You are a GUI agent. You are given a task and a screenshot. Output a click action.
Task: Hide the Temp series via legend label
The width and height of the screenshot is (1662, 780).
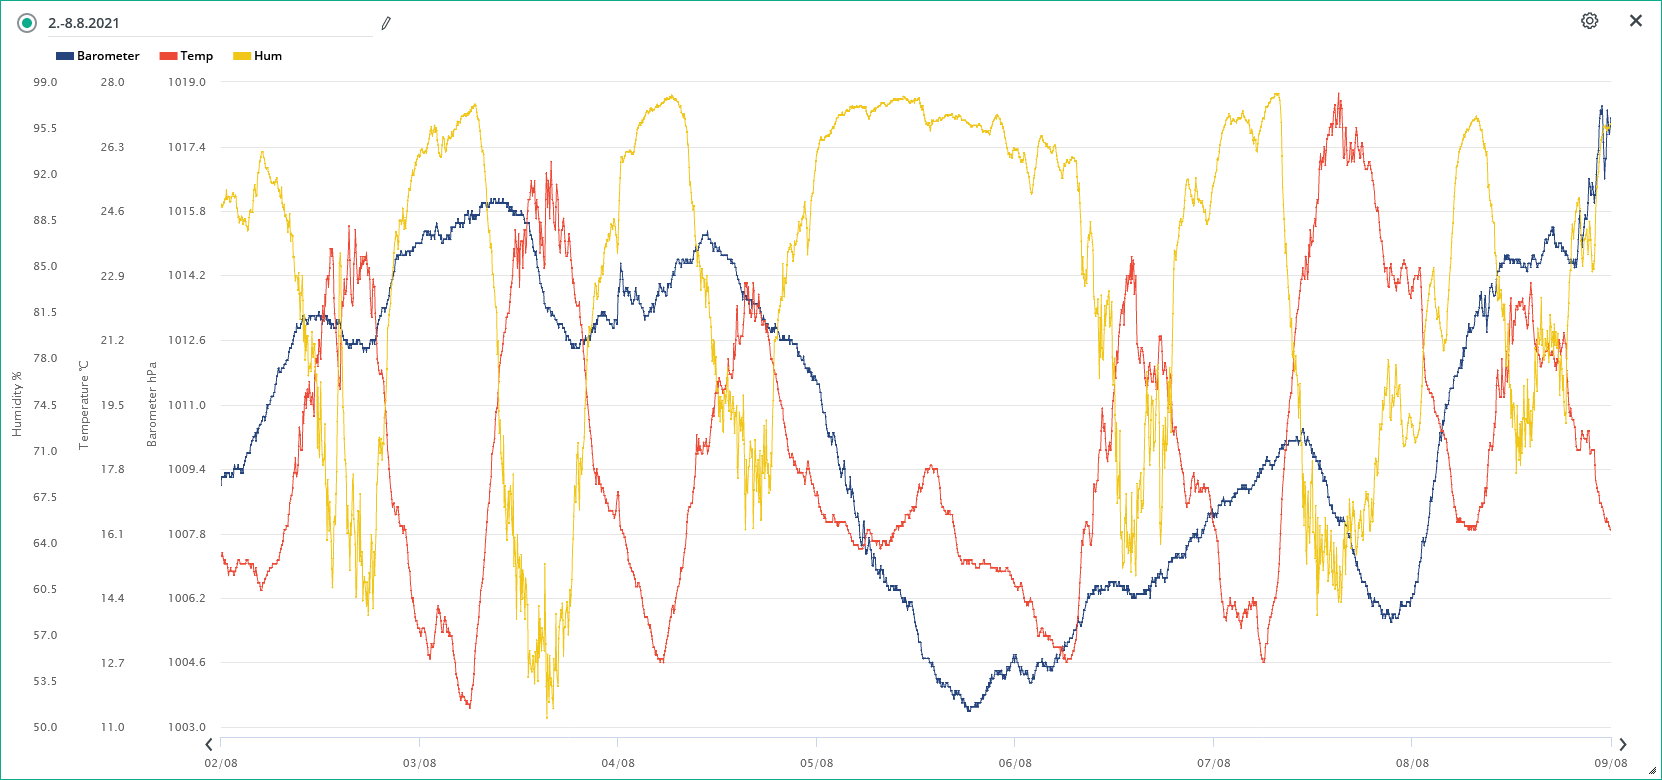tap(196, 56)
